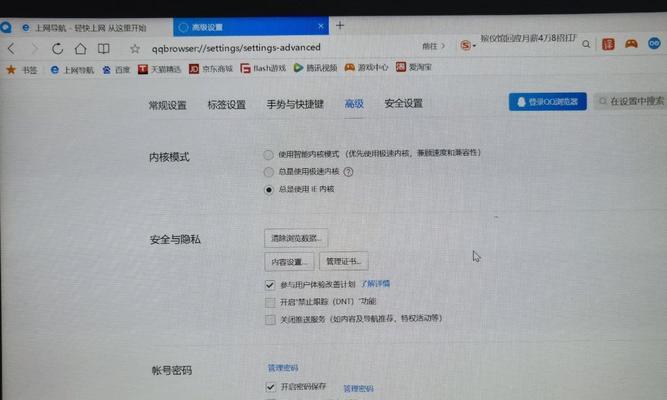
Task: Select the 高级设置 browser tab
Action: pyautogui.click(x=251, y=27)
